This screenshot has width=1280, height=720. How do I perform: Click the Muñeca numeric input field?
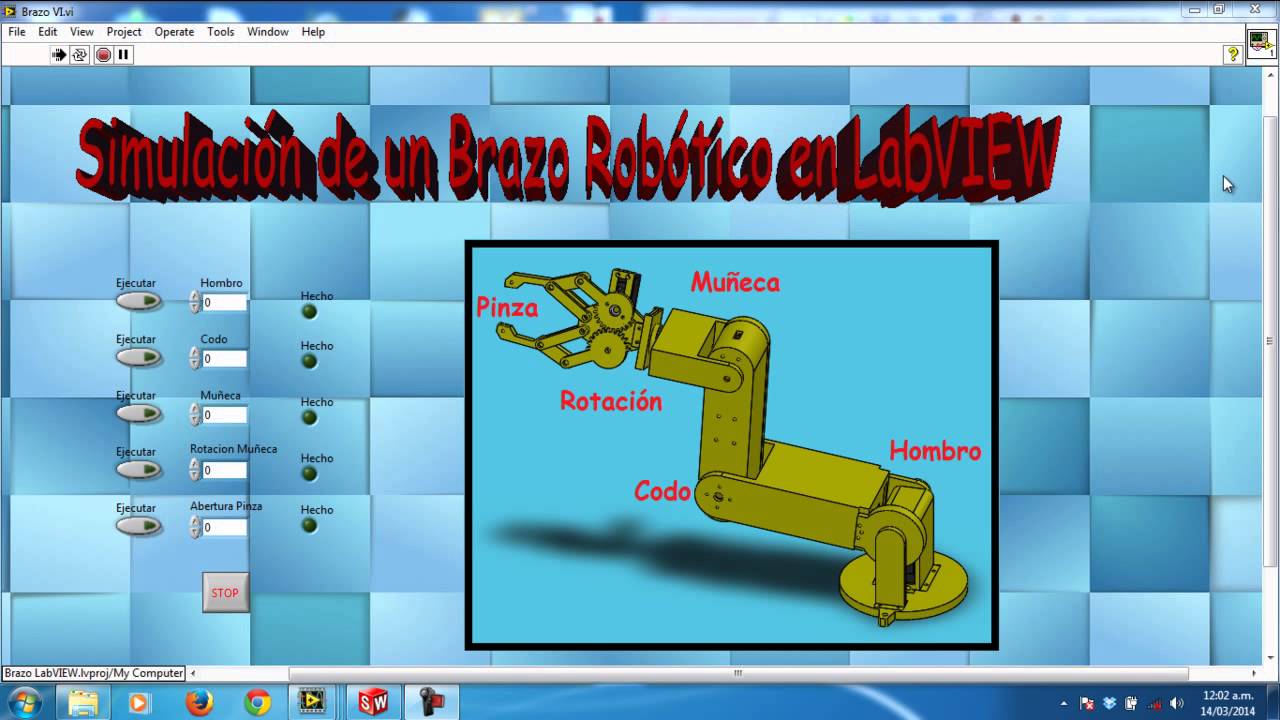click(224, 414)
